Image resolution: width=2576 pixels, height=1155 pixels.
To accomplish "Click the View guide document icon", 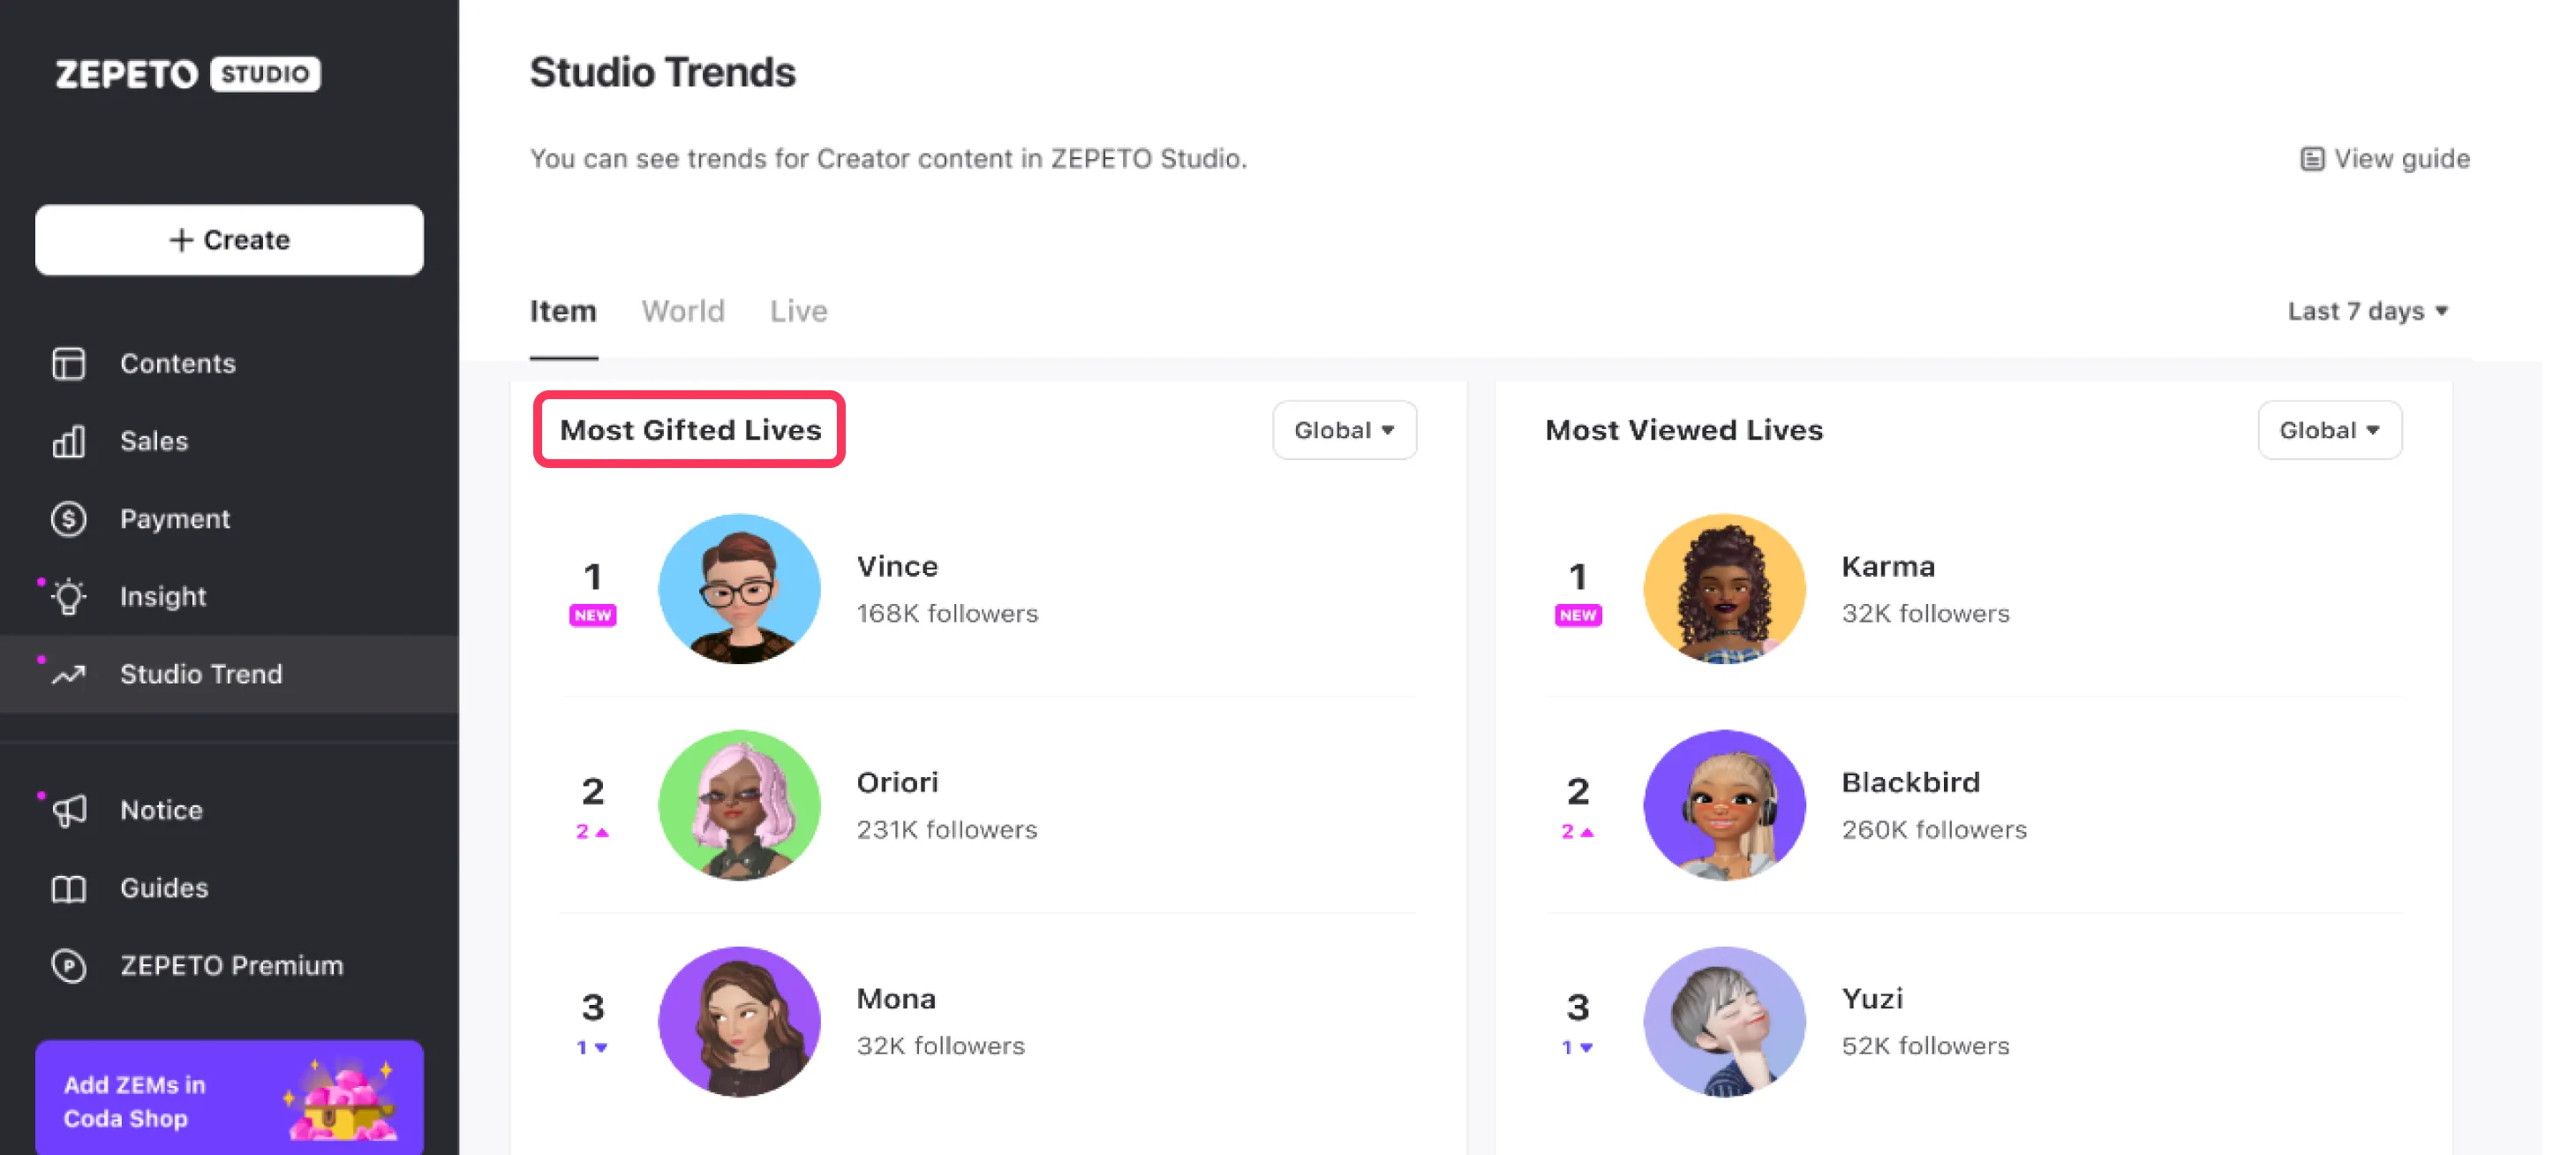I will tap(2311, 159).
